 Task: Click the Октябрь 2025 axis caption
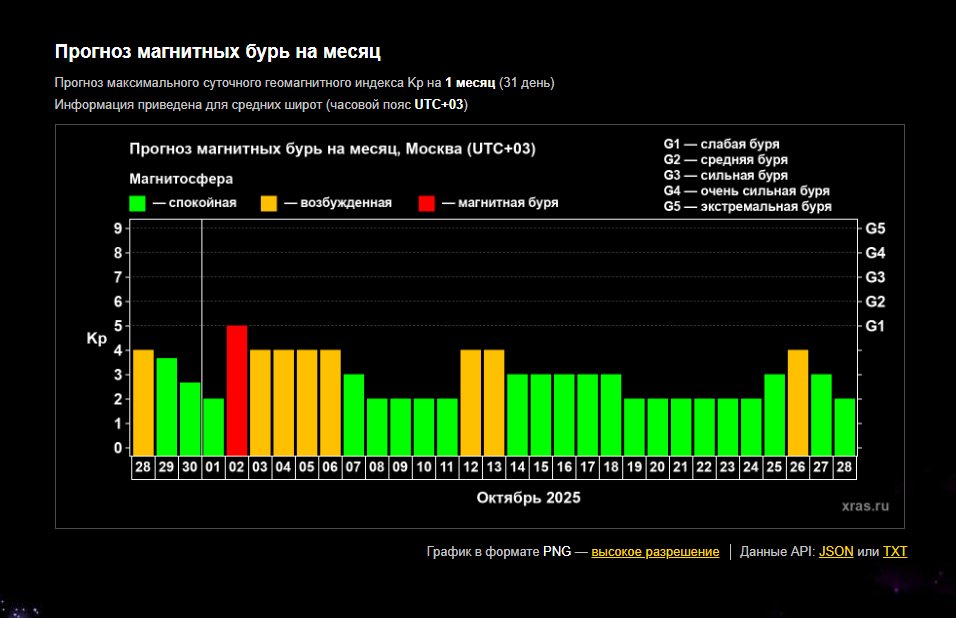(528, 498)
